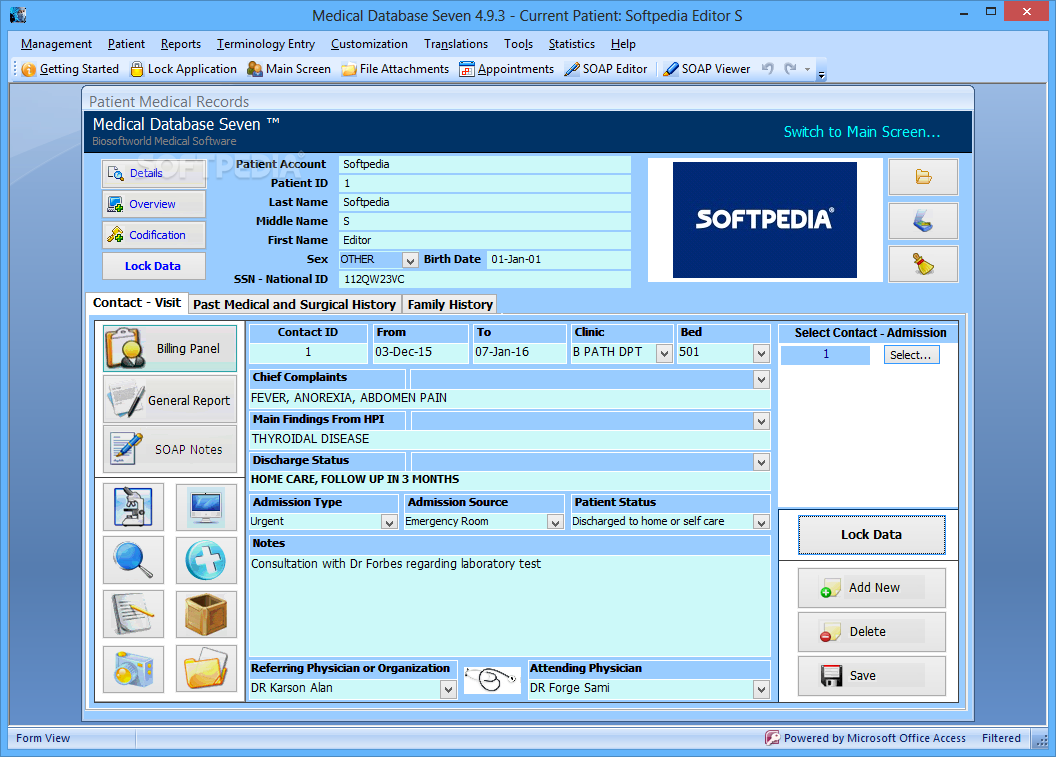
Task: Click the stethoscope icon between physicians
Action: coord(492,680)
